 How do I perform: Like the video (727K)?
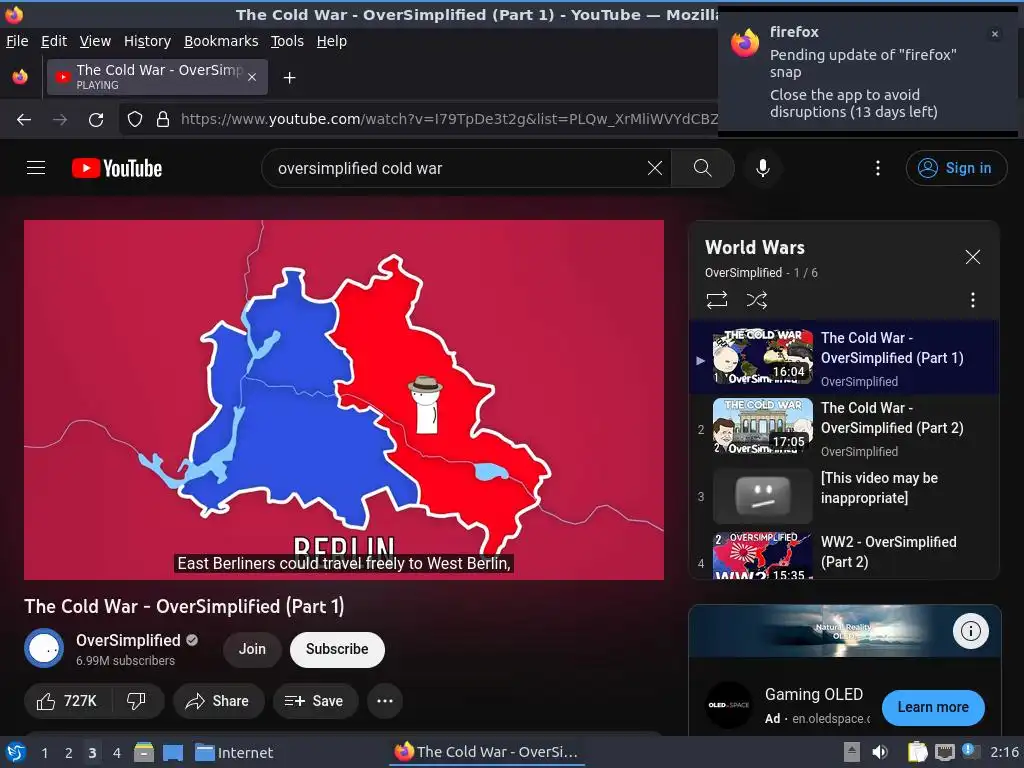tap(67, 701)
